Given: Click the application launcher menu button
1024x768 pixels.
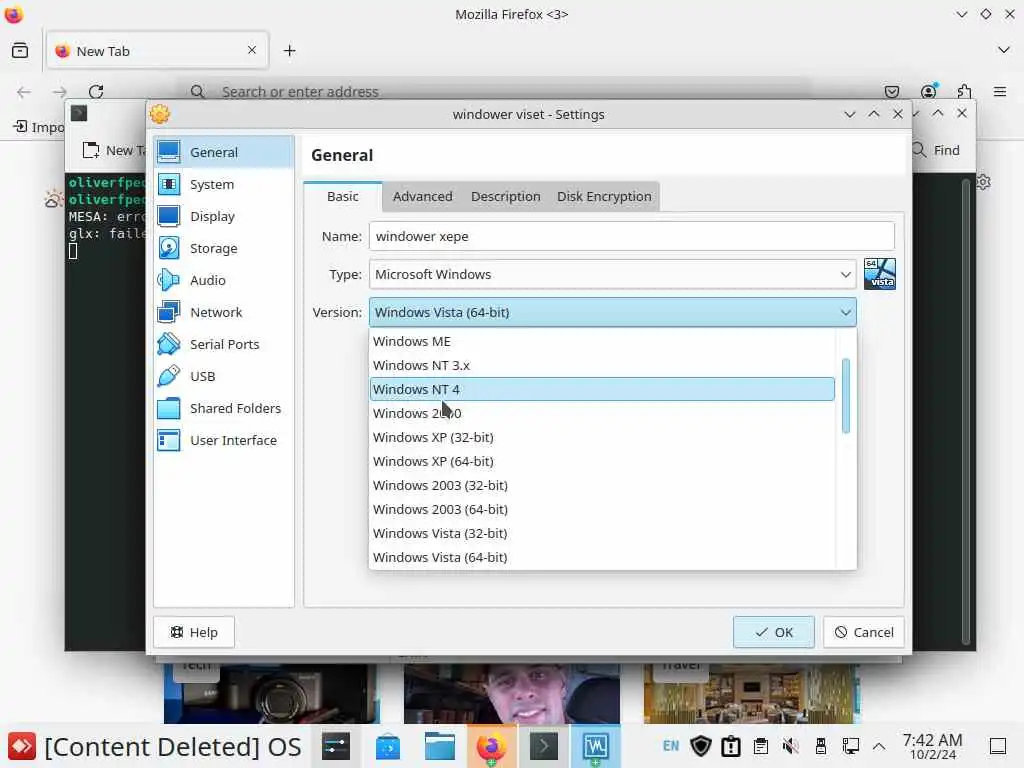Looking at the screenshot, I should (22, 746).
